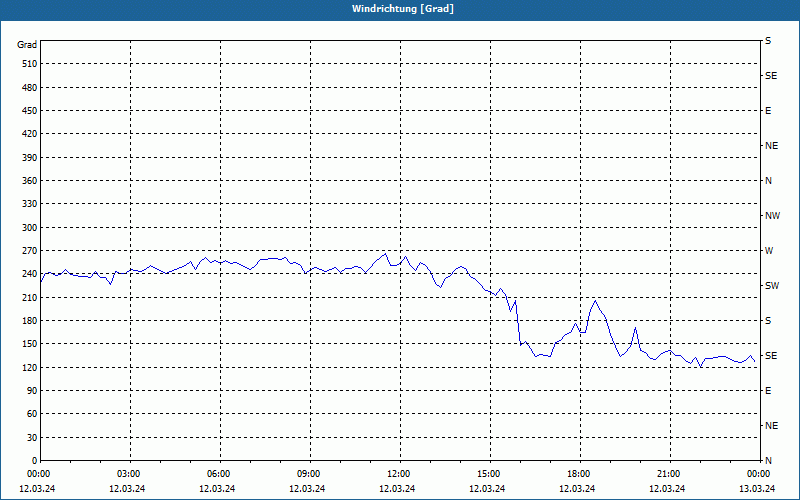Select the 210 degree axis label

click(30, 297)
